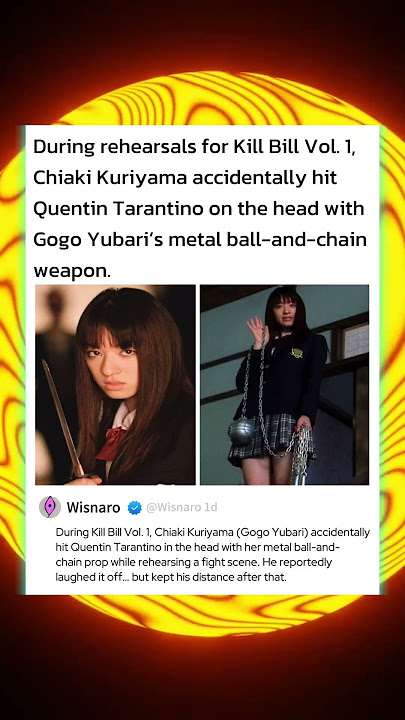Click the raised waving hand in right photo
This screenshot has width=405, height=720.
[256, 330]
